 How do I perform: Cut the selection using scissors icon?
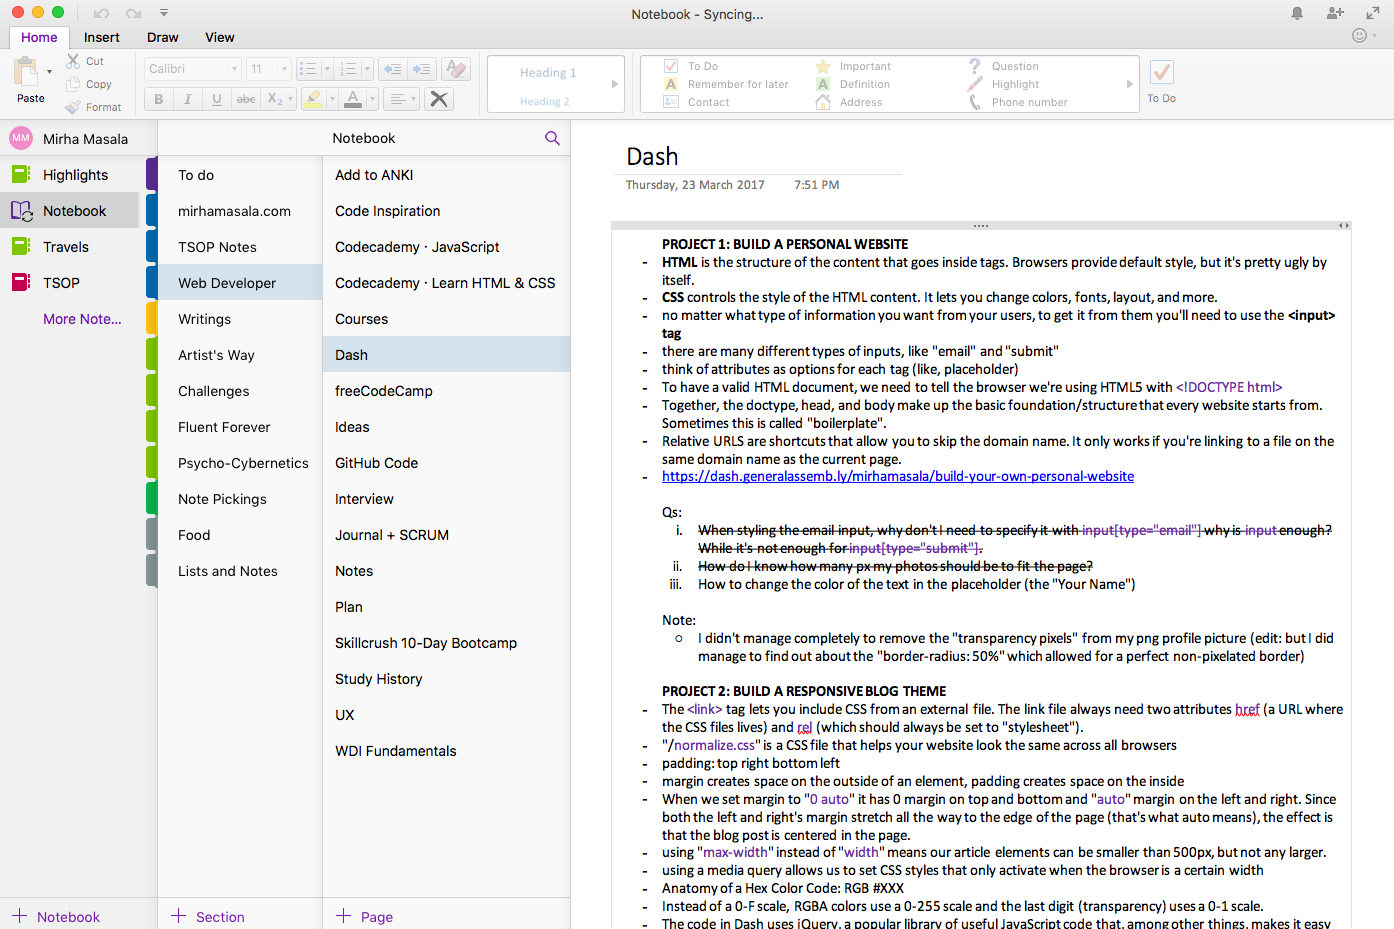tap(73, 61)
